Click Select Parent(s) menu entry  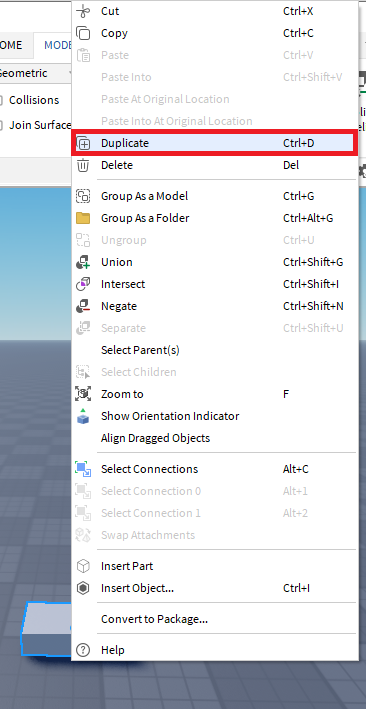click(215, 350)
